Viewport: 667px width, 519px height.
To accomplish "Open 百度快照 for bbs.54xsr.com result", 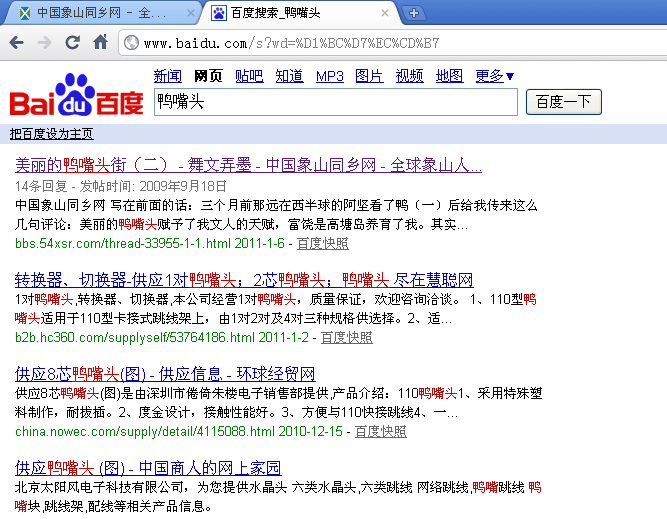I will coord(322,243).
